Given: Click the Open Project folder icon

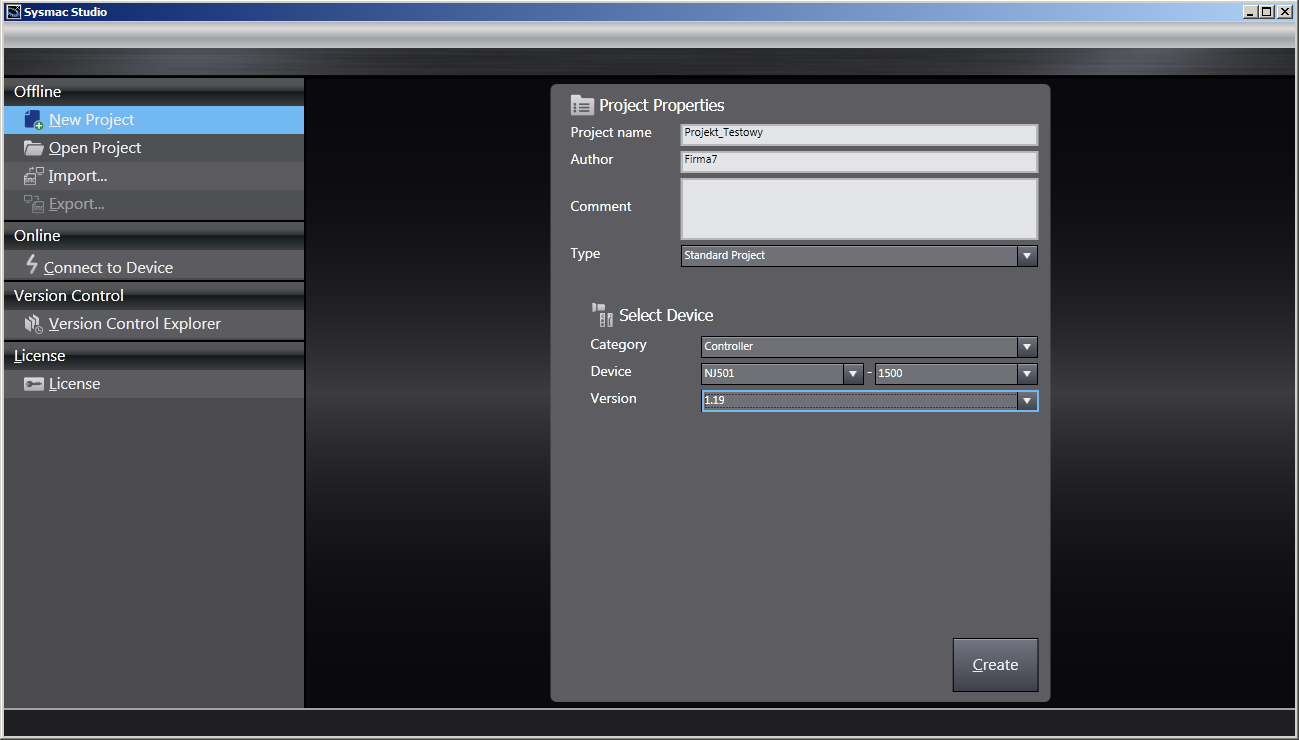Looking at the screenshot, I should coord(33,148).
